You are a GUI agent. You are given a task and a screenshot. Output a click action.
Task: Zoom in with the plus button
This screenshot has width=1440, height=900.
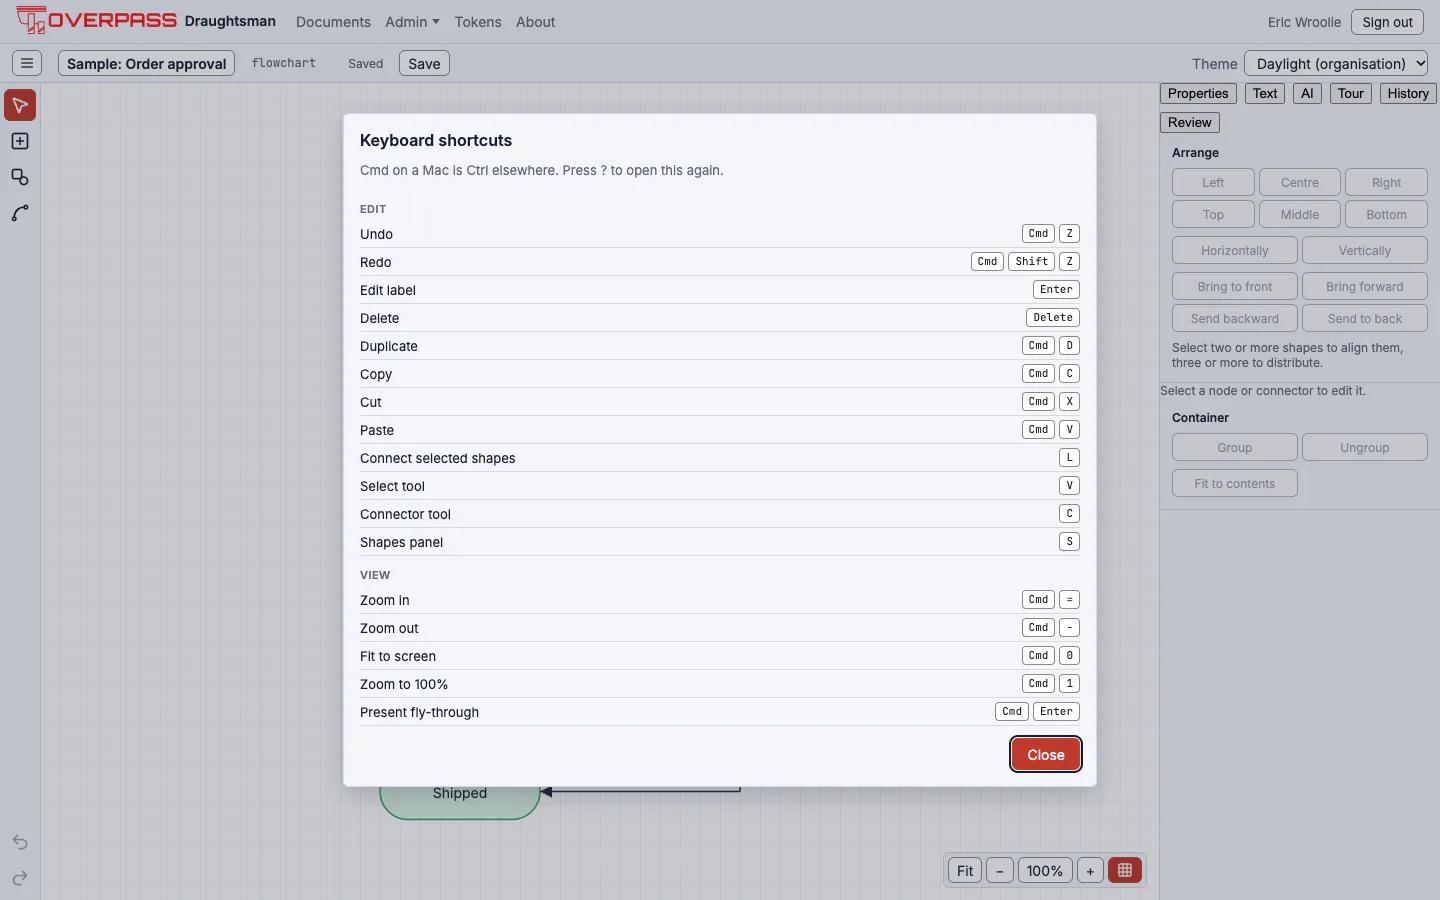click(x=1090, y=870)
